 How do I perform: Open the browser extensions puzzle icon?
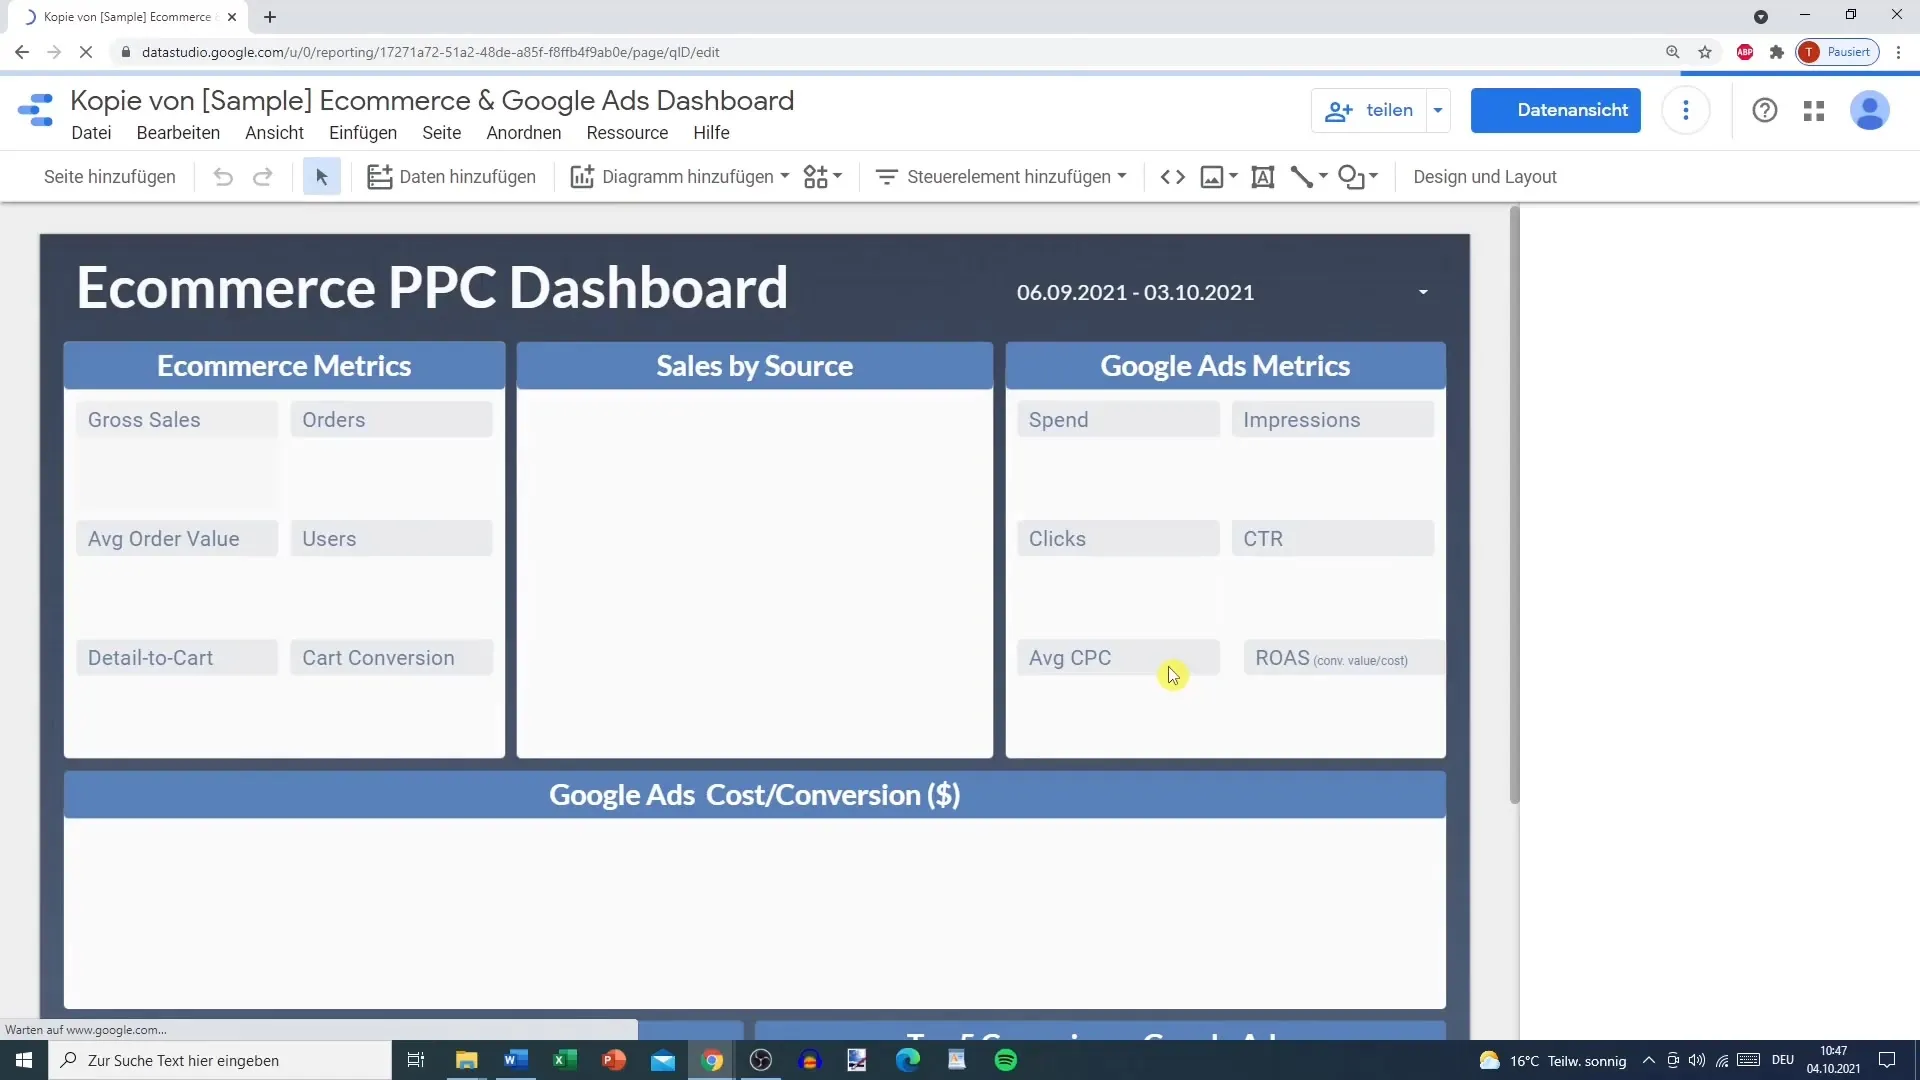tap(1777, 52)
